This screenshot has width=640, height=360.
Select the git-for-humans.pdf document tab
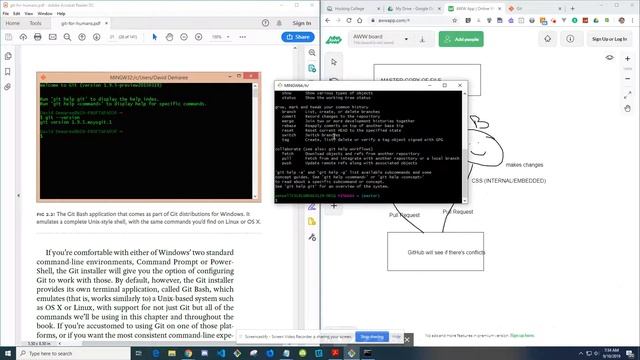point(81,23)
